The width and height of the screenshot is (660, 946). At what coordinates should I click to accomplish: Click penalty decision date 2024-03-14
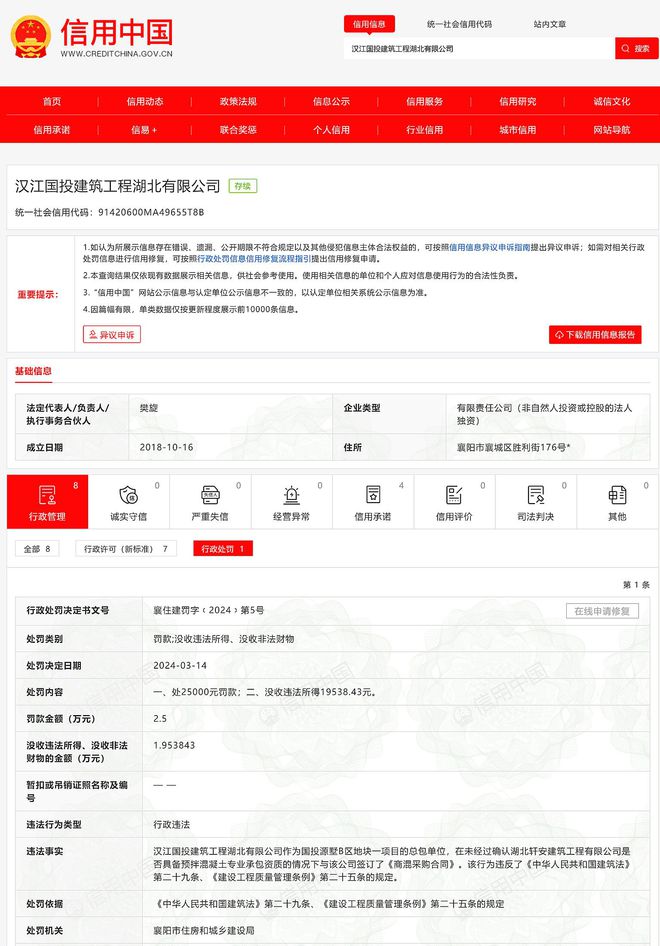click(x=180, y=665)
